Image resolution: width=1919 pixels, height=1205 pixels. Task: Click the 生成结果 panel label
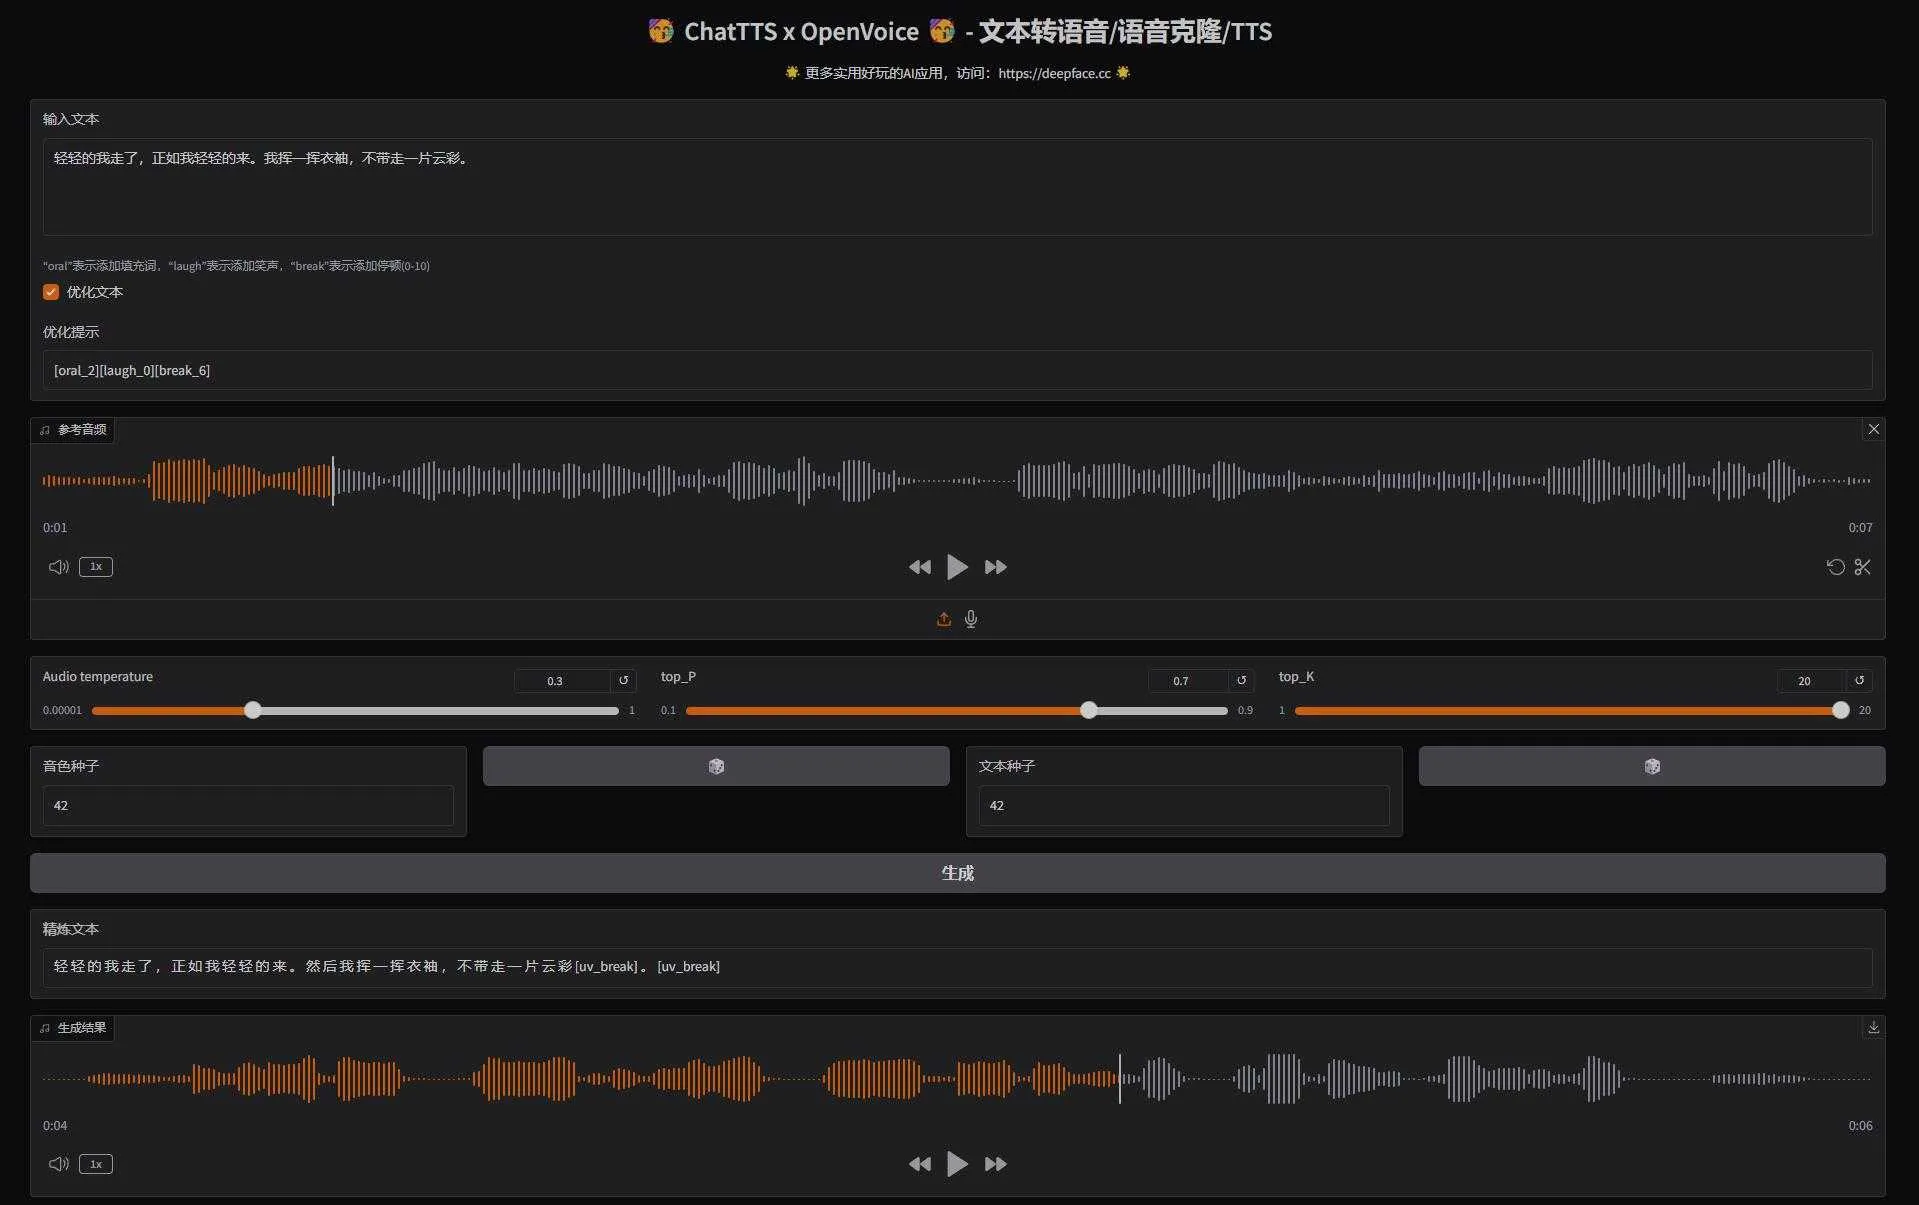pos(73,1027)
